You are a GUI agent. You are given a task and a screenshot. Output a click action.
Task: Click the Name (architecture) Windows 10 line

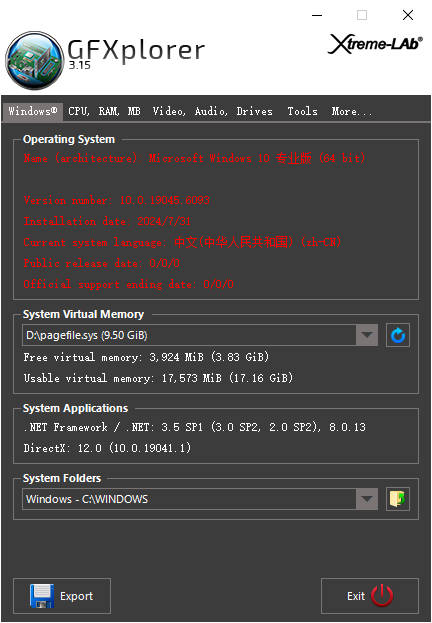pyautogui.click(x=194, y=158)
